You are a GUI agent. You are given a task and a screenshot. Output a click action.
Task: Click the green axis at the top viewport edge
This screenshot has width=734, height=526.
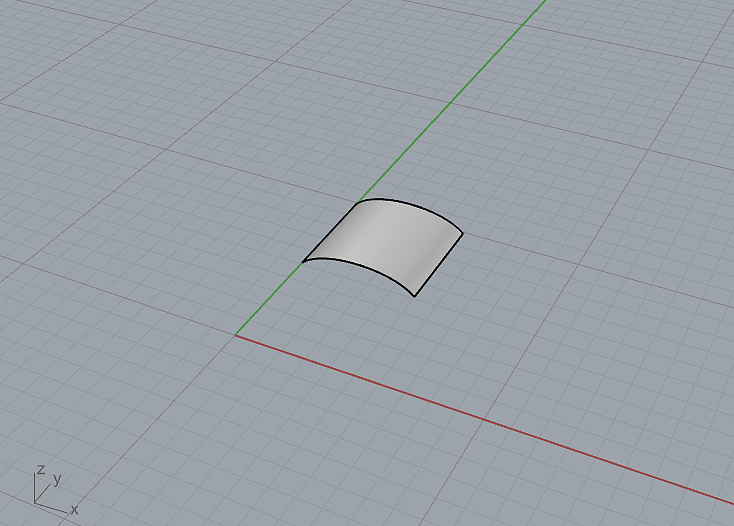click(x=545, y=3)
